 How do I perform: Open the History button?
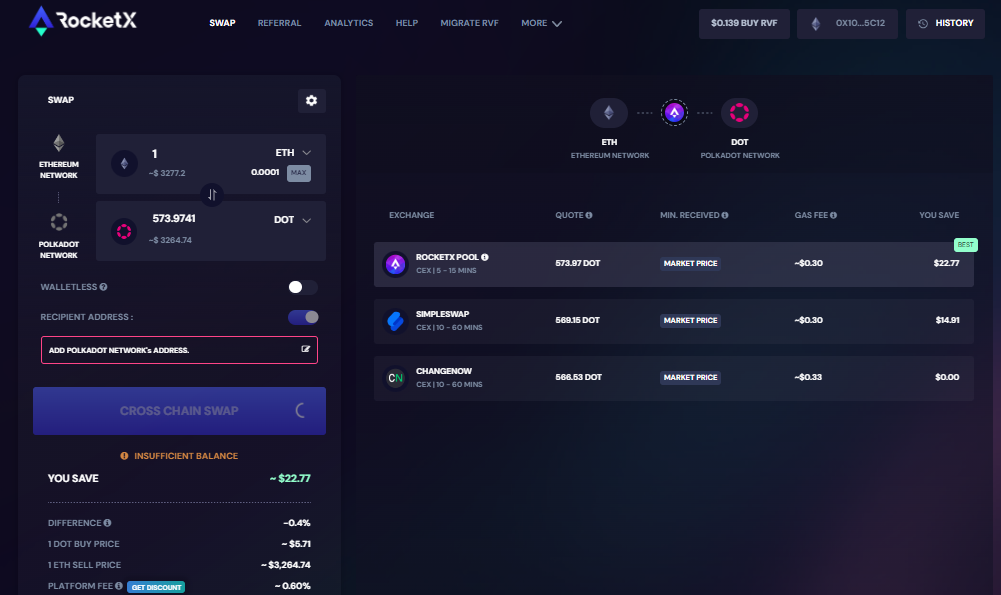click(x=945, y=24)
